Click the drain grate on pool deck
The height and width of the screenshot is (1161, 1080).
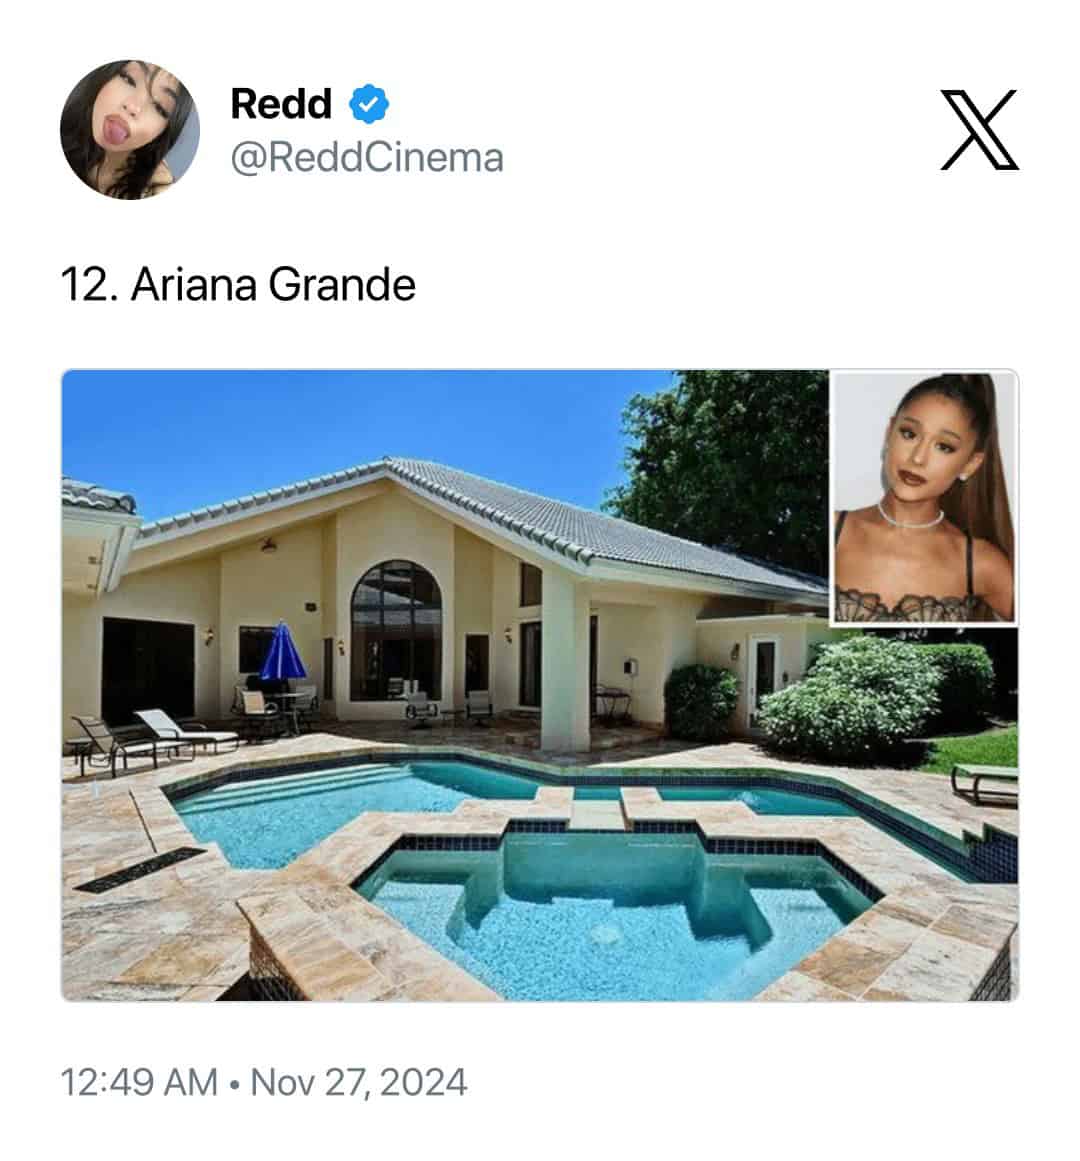(139, 870)
